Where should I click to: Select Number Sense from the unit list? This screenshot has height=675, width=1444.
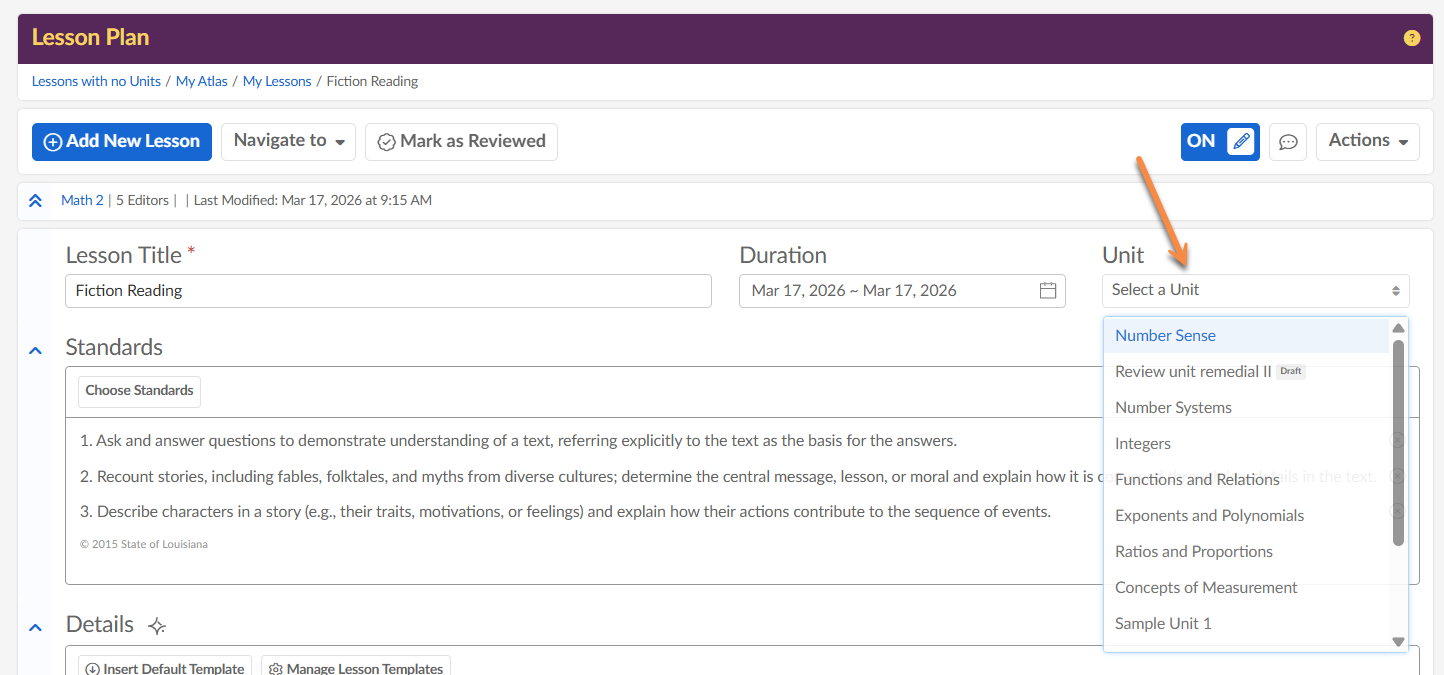1165,336
